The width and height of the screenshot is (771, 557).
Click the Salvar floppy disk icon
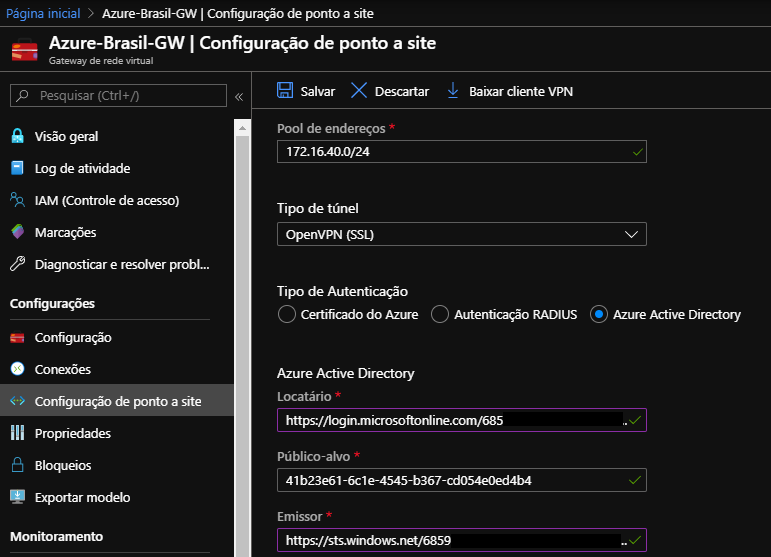[x=285, y=91]
